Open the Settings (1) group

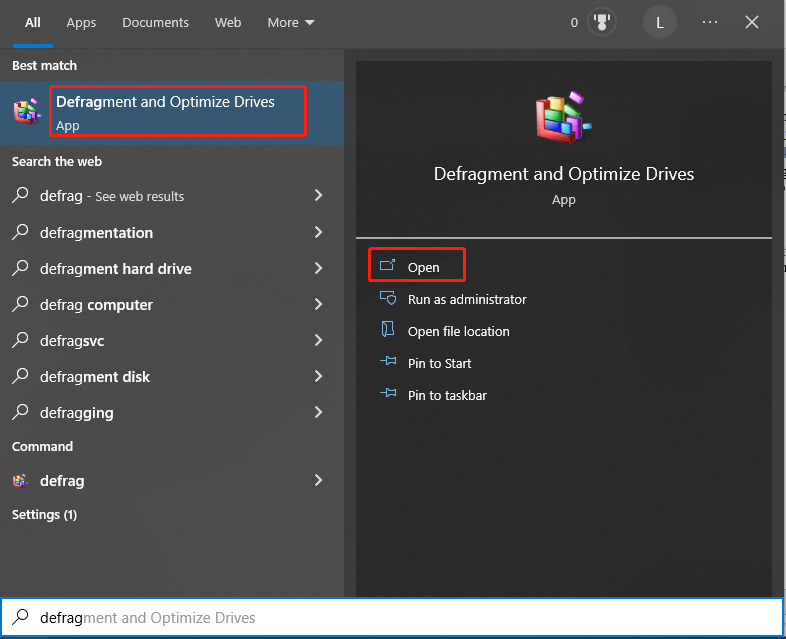click(44, 515)
